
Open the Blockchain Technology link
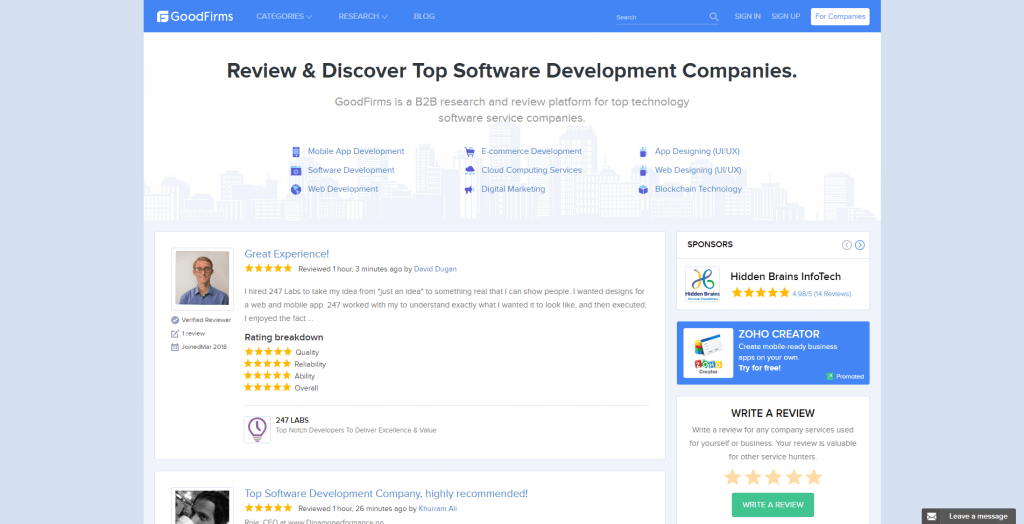pyautogui.click(x=698, y=189)
